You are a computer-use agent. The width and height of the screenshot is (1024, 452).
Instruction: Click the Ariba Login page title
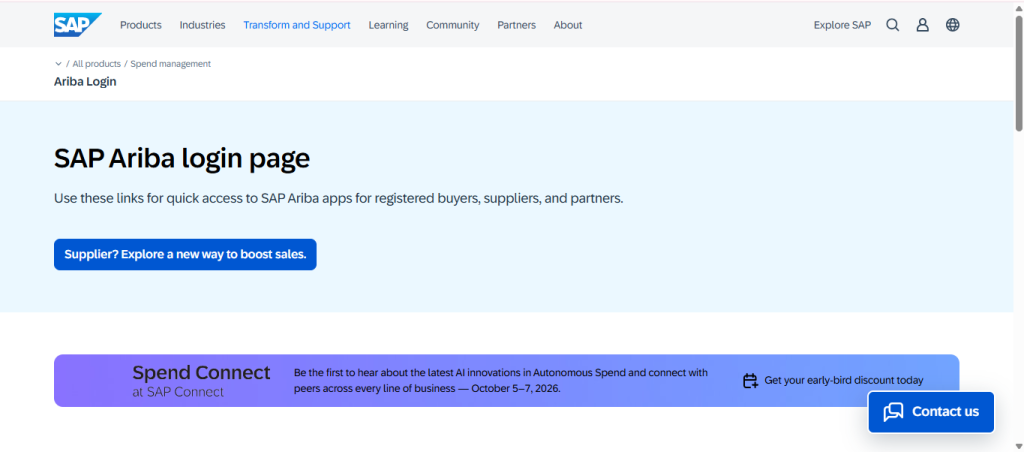[x=85, y=82]
